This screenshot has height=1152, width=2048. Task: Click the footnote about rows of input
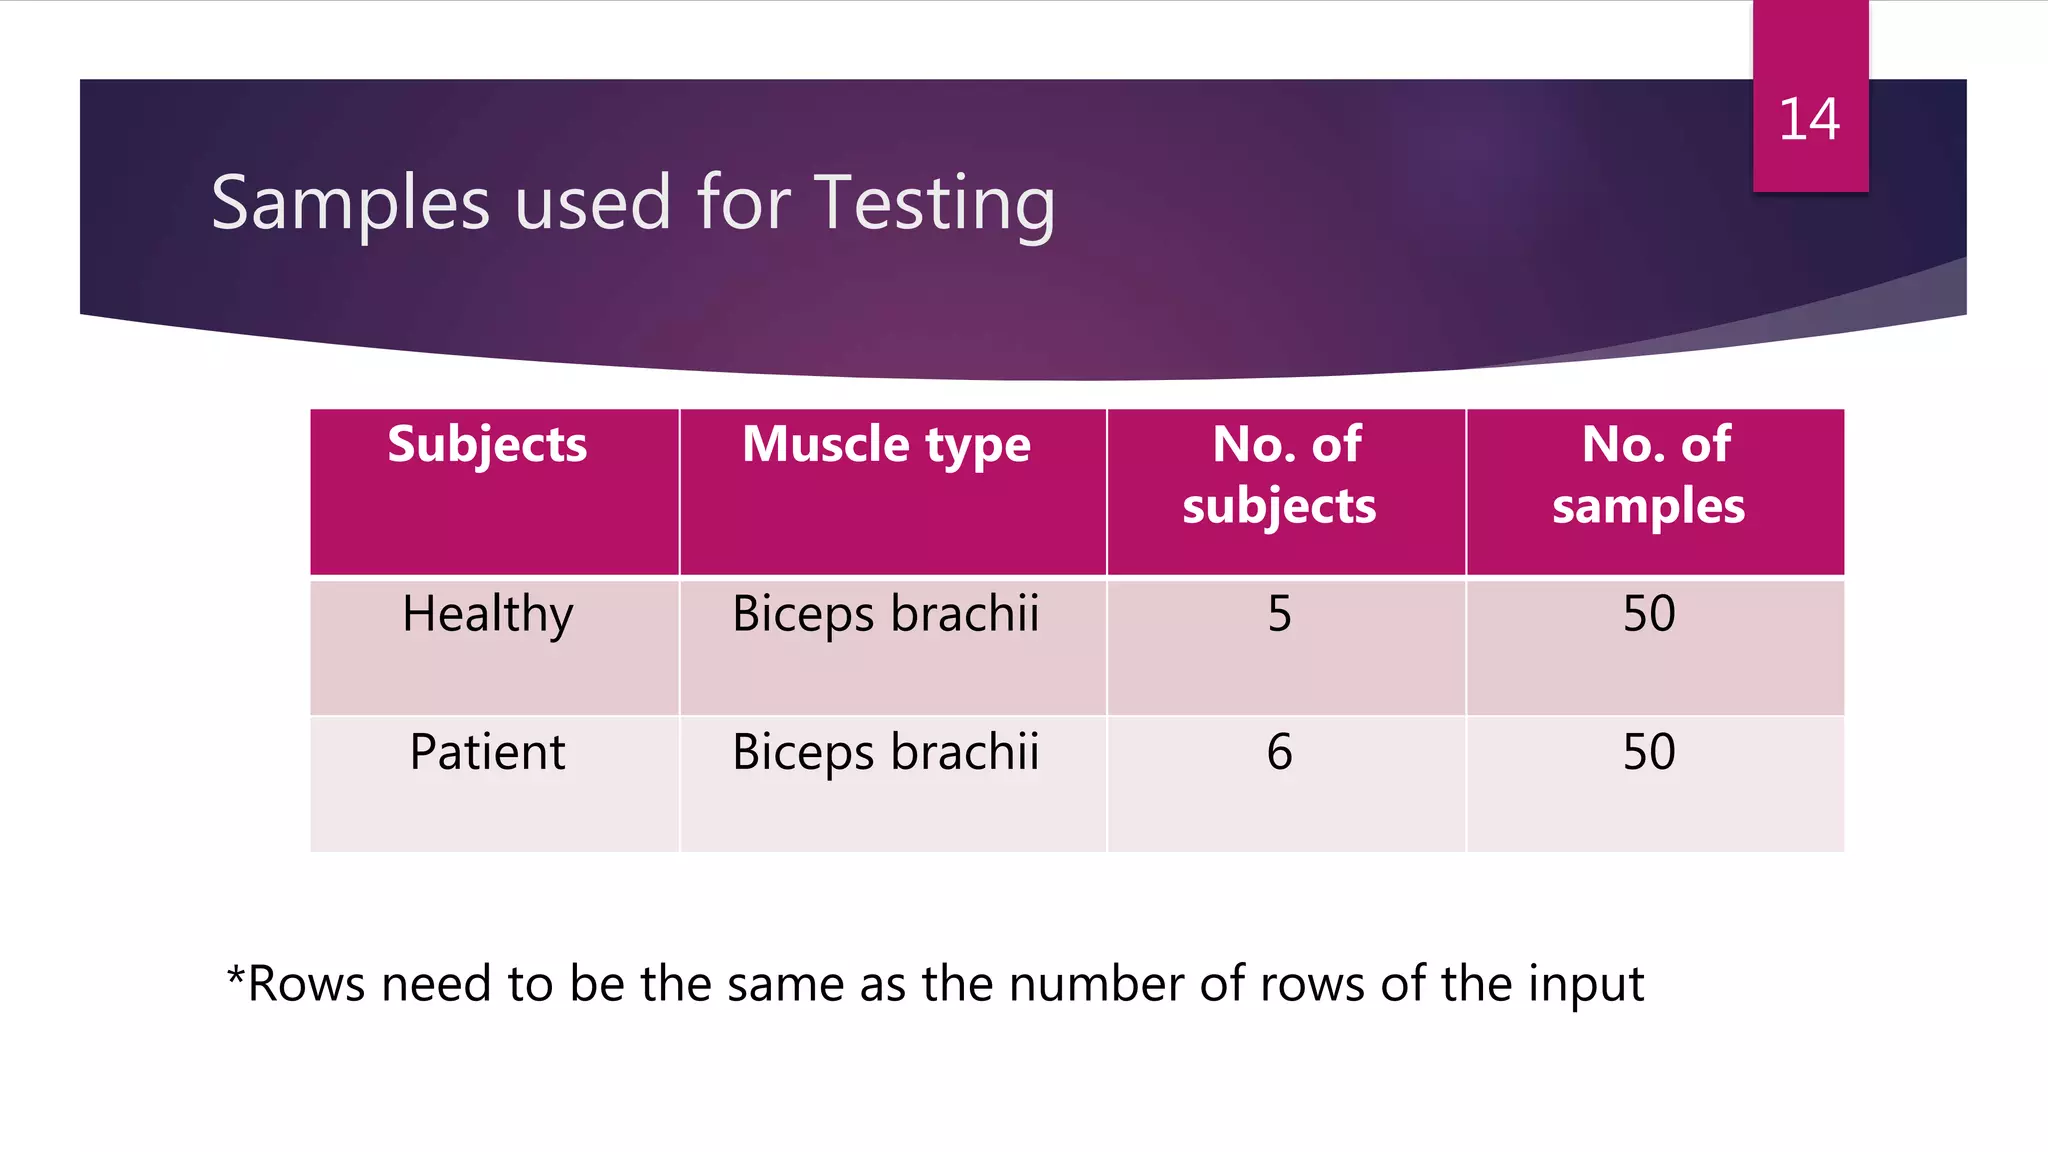tap(935, 984)
